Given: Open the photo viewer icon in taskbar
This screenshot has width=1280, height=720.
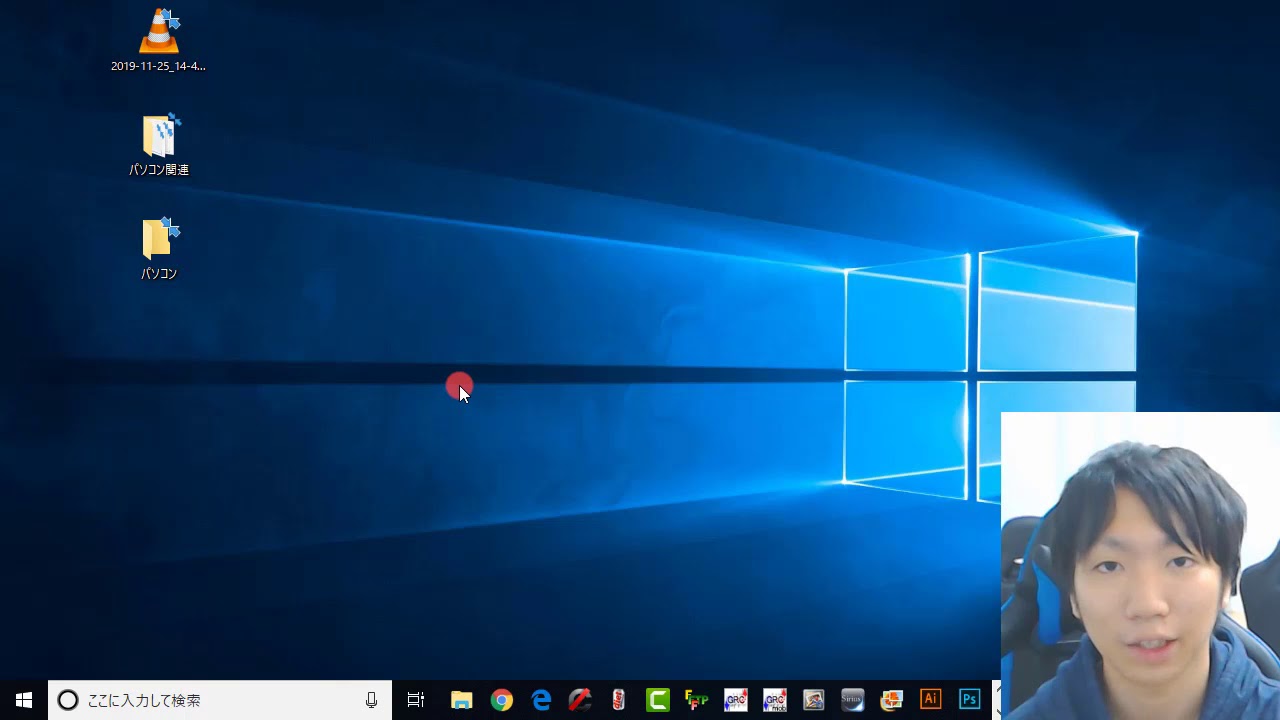Looking at the screenshot, I should click(x=814, y=700).
